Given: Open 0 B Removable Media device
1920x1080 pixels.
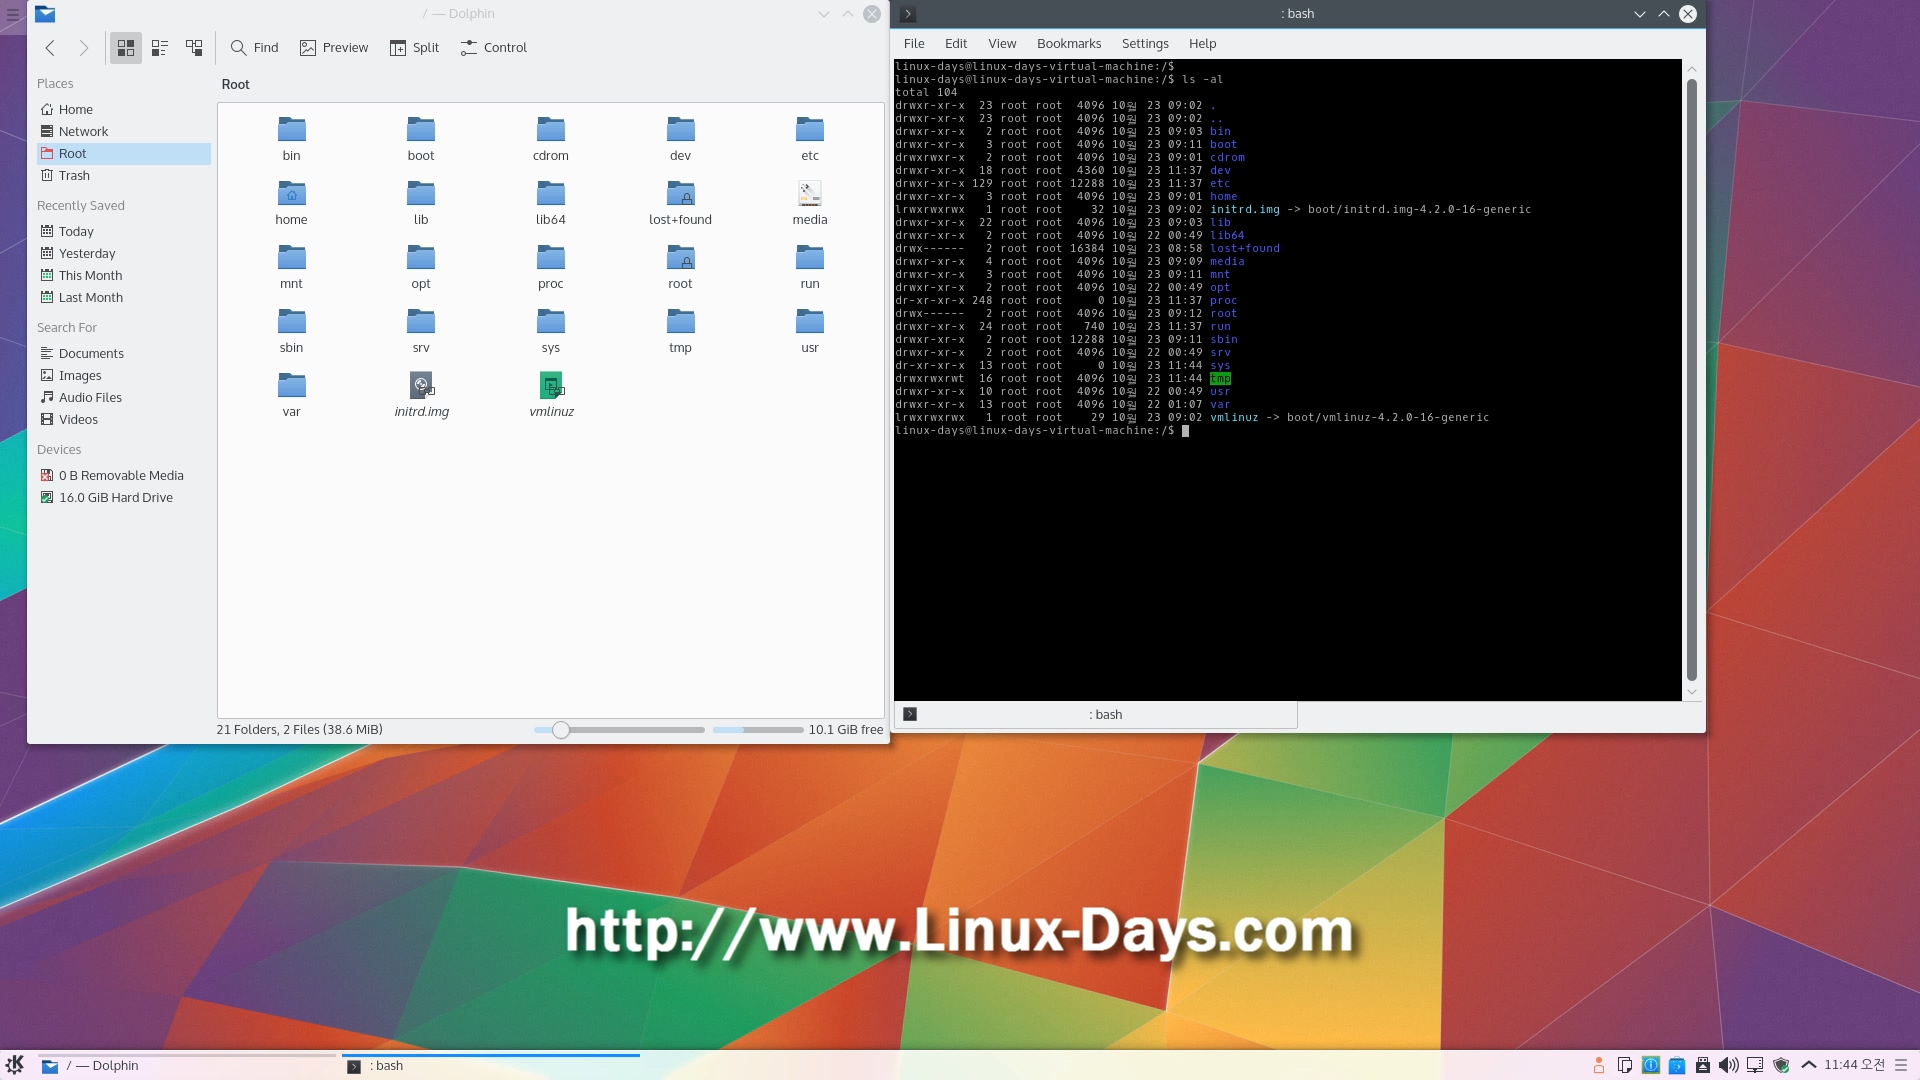Looking at the screenshot, I should [x=124, y=476].
